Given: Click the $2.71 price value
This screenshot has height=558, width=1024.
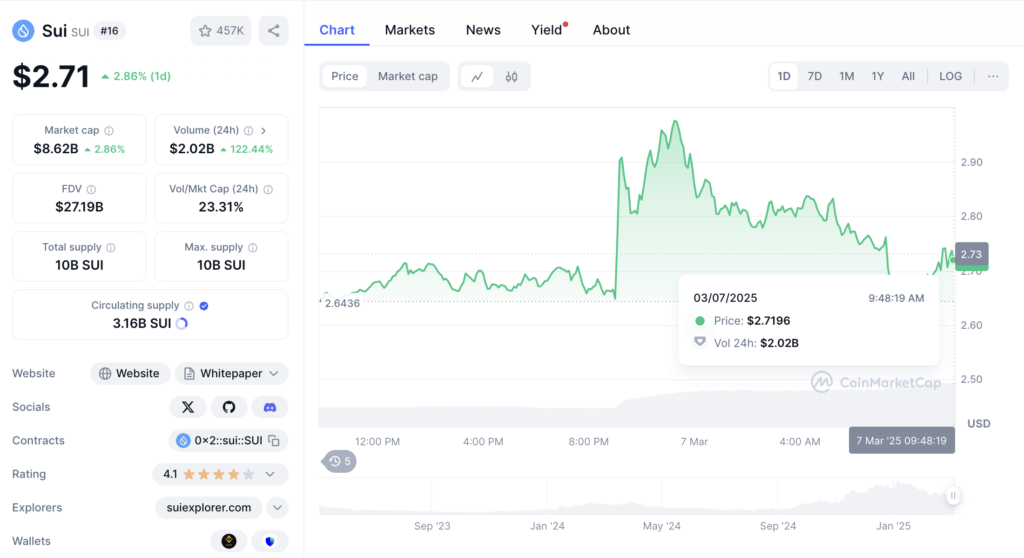Looking at the screenshot, I should (51, 76).
